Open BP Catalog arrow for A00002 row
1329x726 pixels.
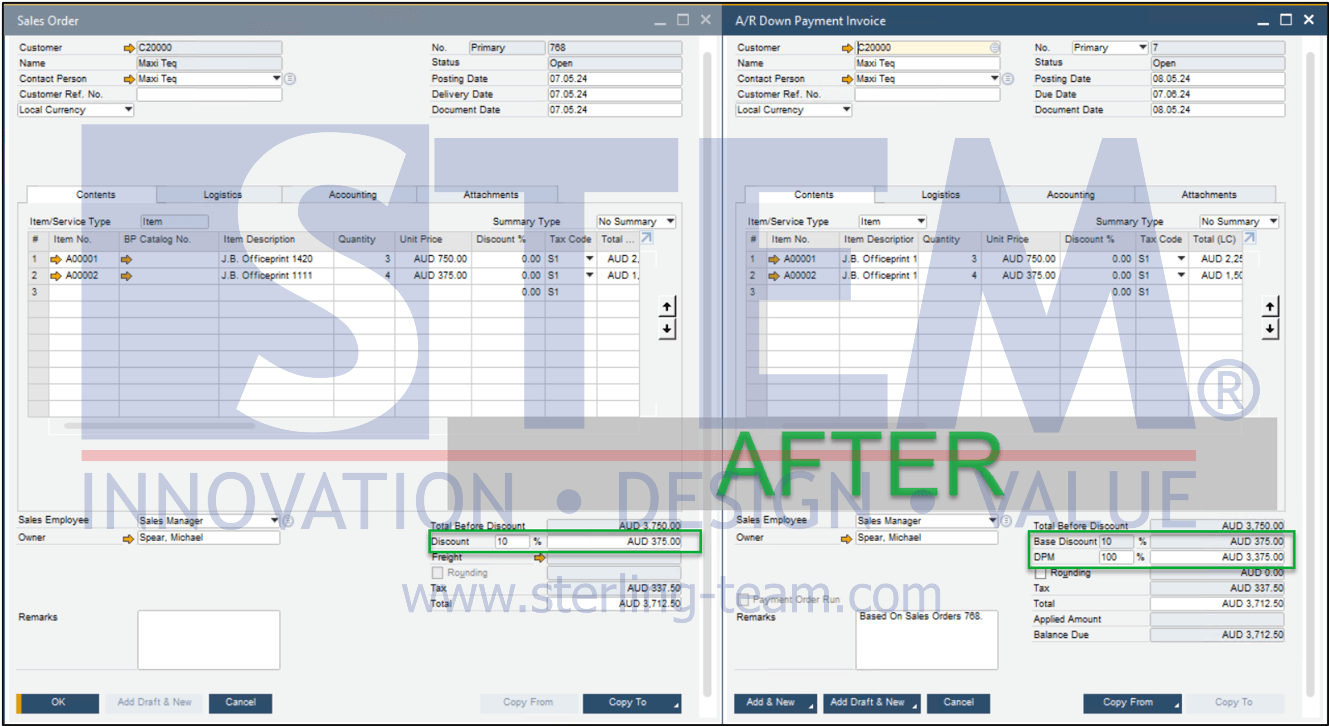tap(127, 276)
